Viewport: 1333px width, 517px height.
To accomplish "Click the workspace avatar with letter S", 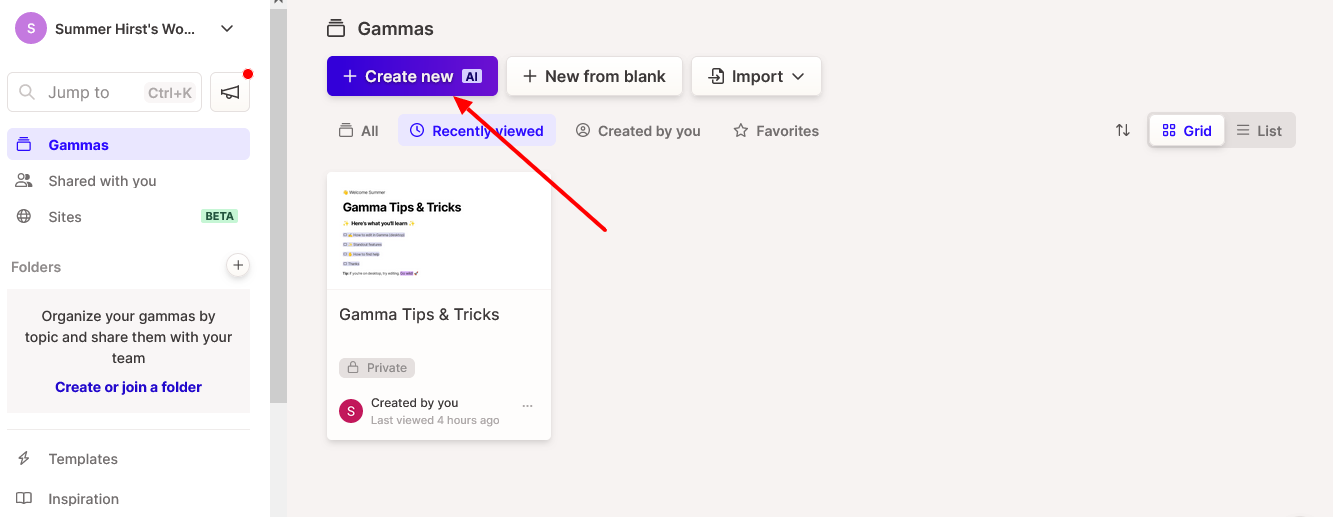I will pyautogui.click(x=31, y=28).
